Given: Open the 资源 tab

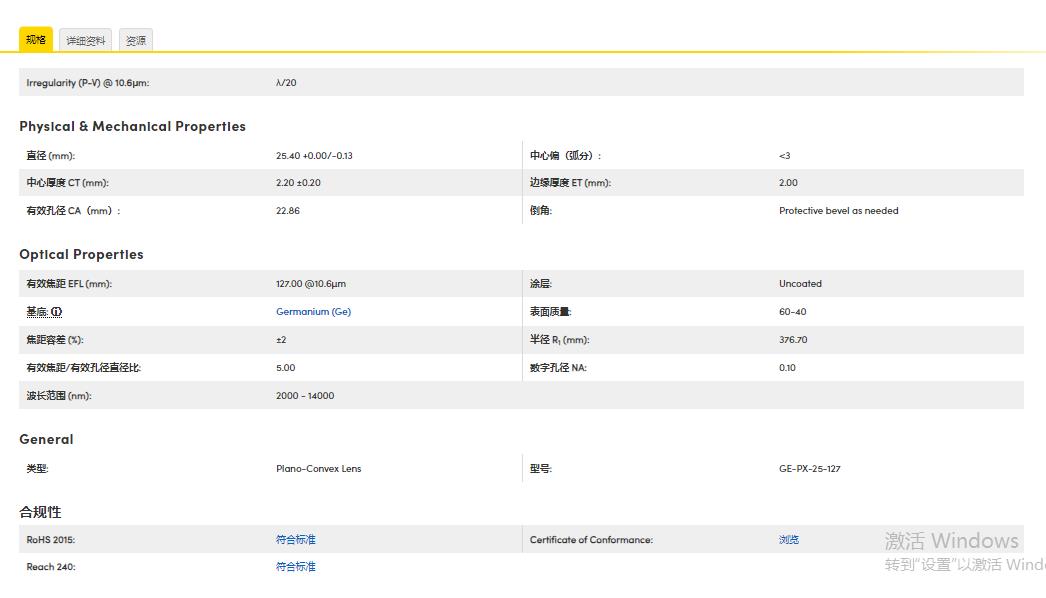Looking at the screenshot, I should click(135, 39).
